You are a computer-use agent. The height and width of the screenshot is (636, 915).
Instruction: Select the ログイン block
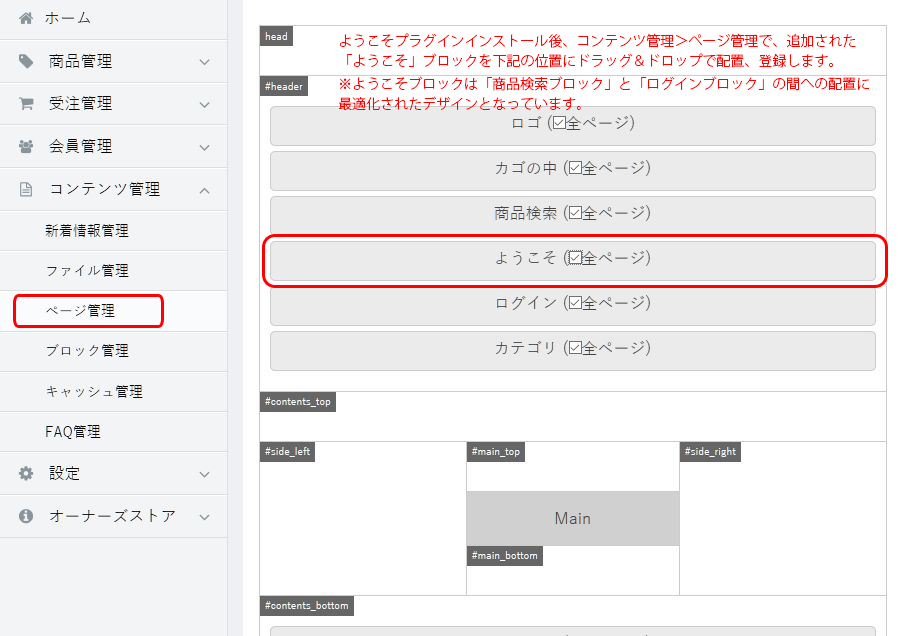click(x=572, y=305)
